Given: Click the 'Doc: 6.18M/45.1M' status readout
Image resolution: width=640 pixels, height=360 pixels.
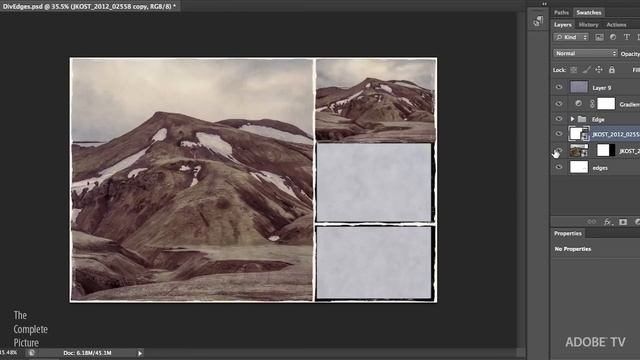Looking at the screenshot, I should (87, 353).
